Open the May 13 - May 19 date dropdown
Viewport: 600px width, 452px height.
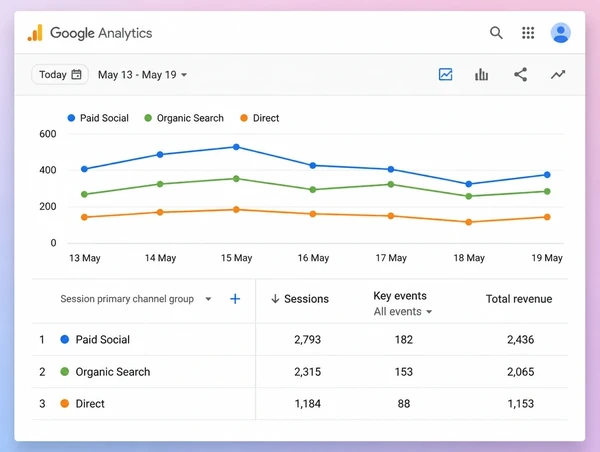click(x=142, y=75)
